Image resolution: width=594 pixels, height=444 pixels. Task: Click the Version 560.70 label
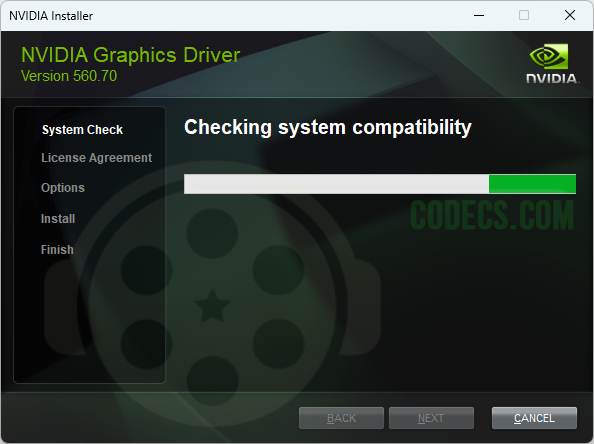pyautogui.click(x=69, y=76)
